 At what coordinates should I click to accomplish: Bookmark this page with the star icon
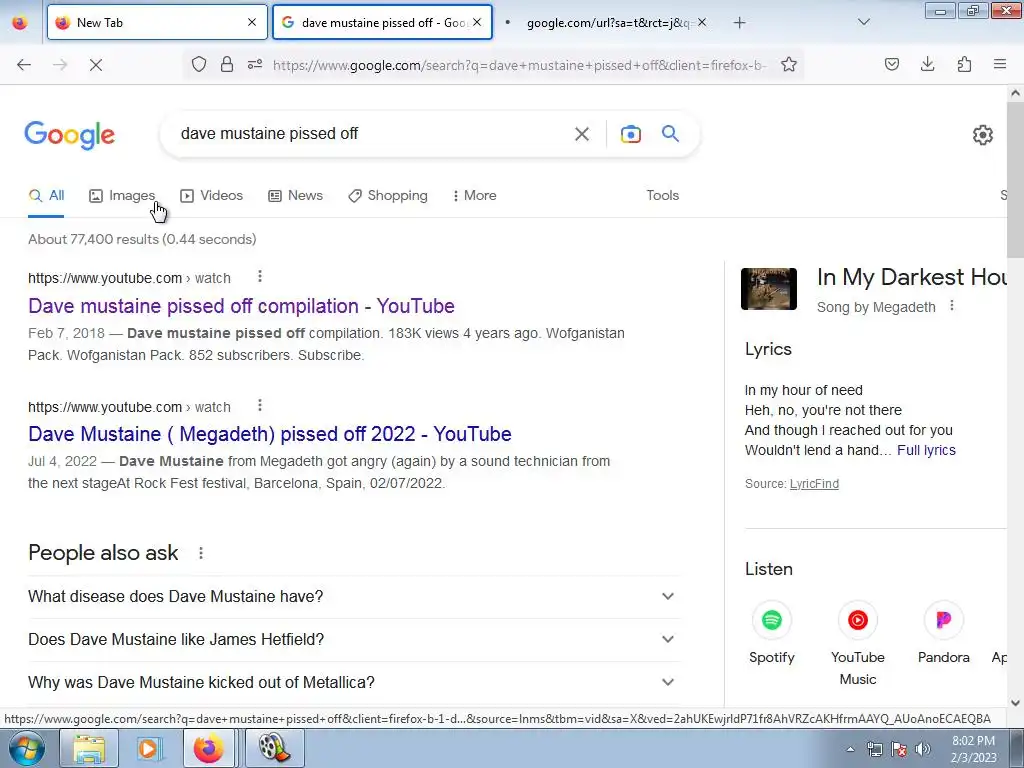[789, 64]
